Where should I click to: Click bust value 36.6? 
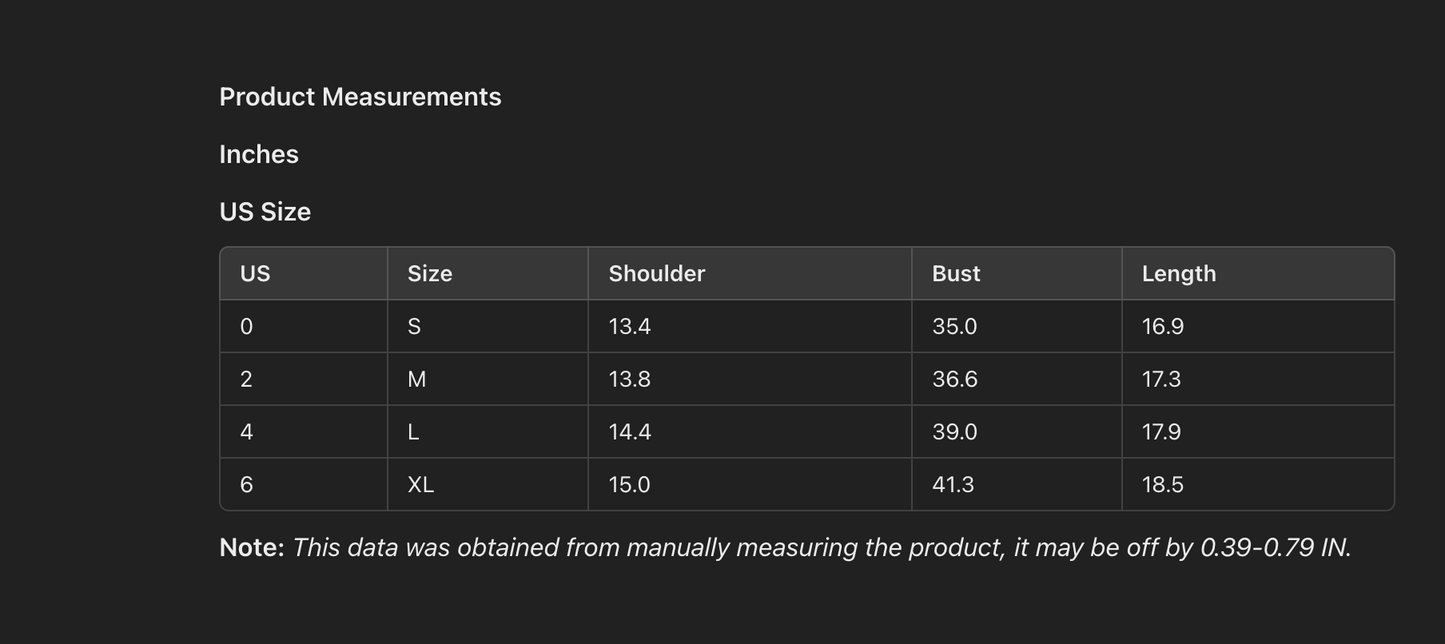click(955, 380)
